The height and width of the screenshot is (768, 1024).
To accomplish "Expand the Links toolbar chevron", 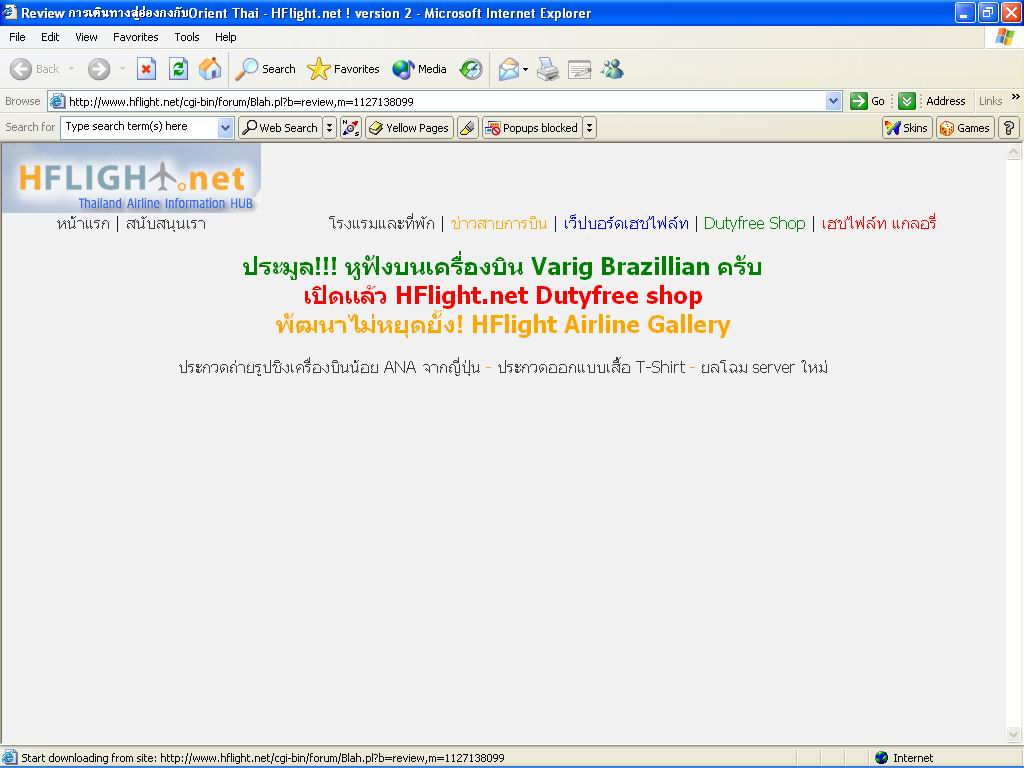I will coord(1016,97).
